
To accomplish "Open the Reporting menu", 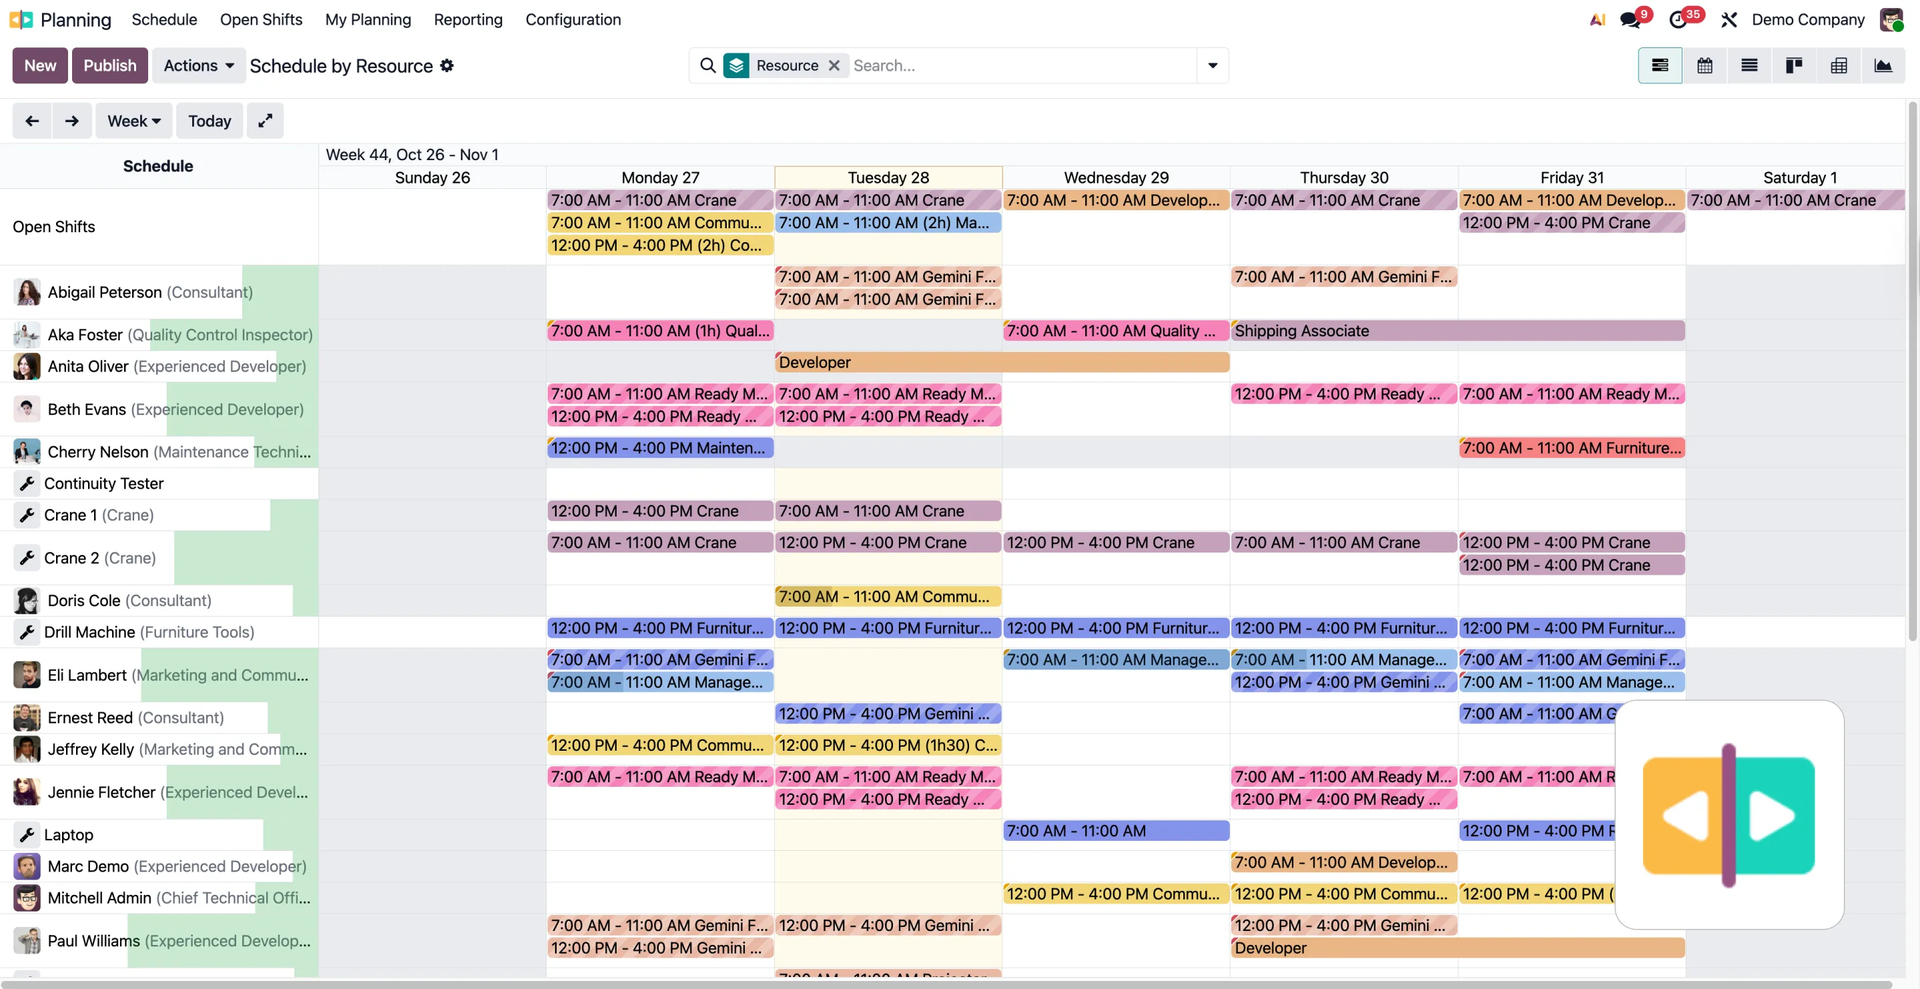I will (x=468, y=20).
